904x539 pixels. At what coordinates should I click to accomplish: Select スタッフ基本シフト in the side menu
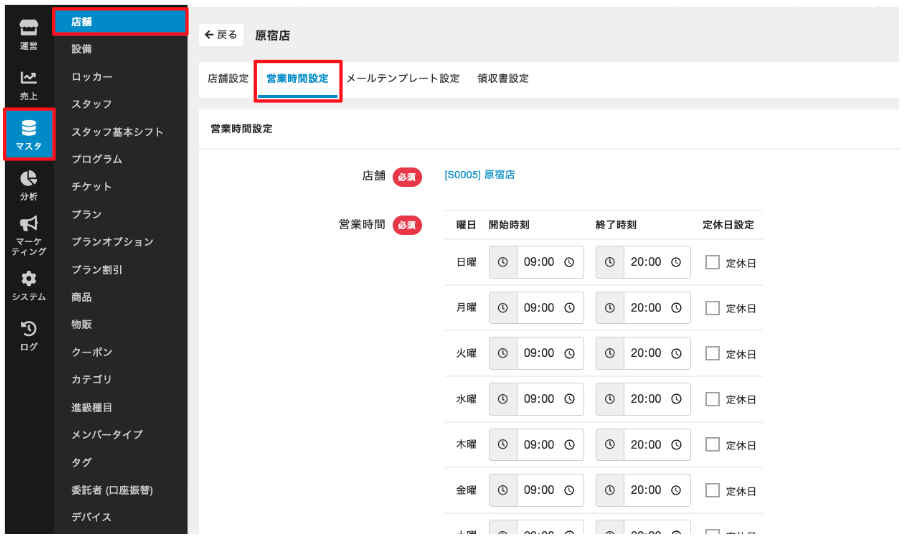pyautogui.click(x=117, y=132)
